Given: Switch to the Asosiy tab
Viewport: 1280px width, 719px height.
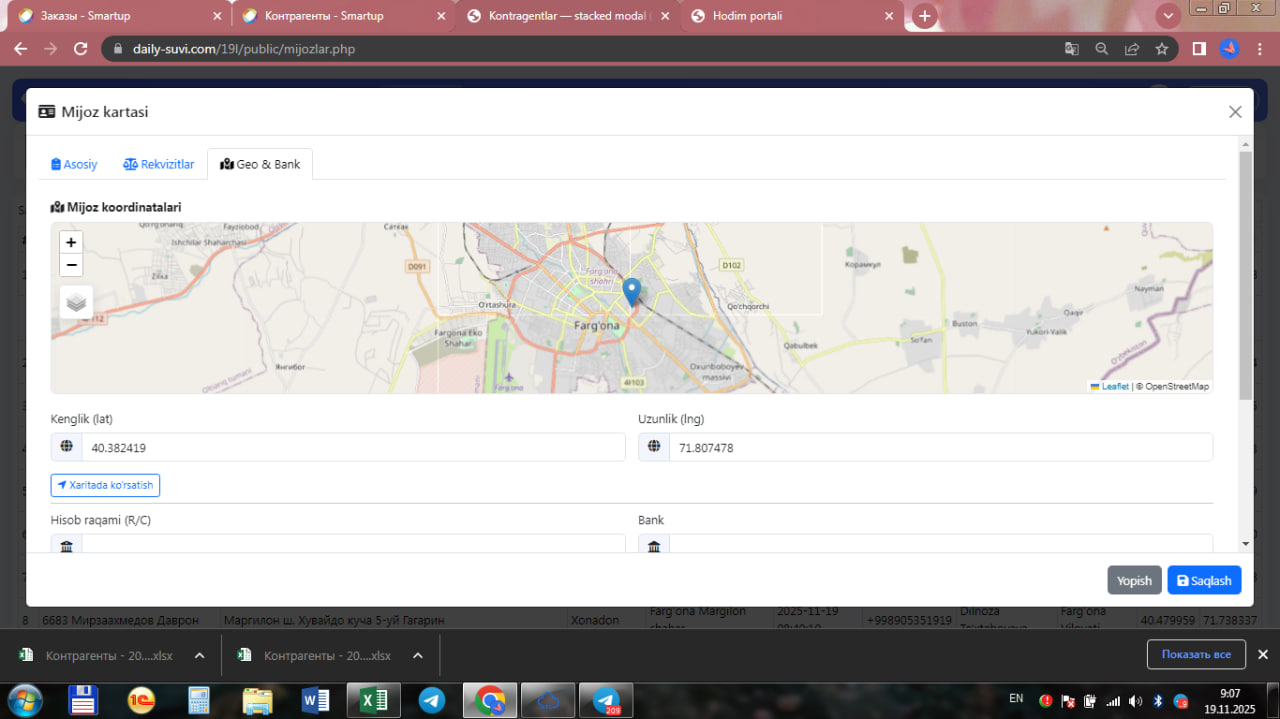Looking at the screenshot, I should [x=74, y=164].
